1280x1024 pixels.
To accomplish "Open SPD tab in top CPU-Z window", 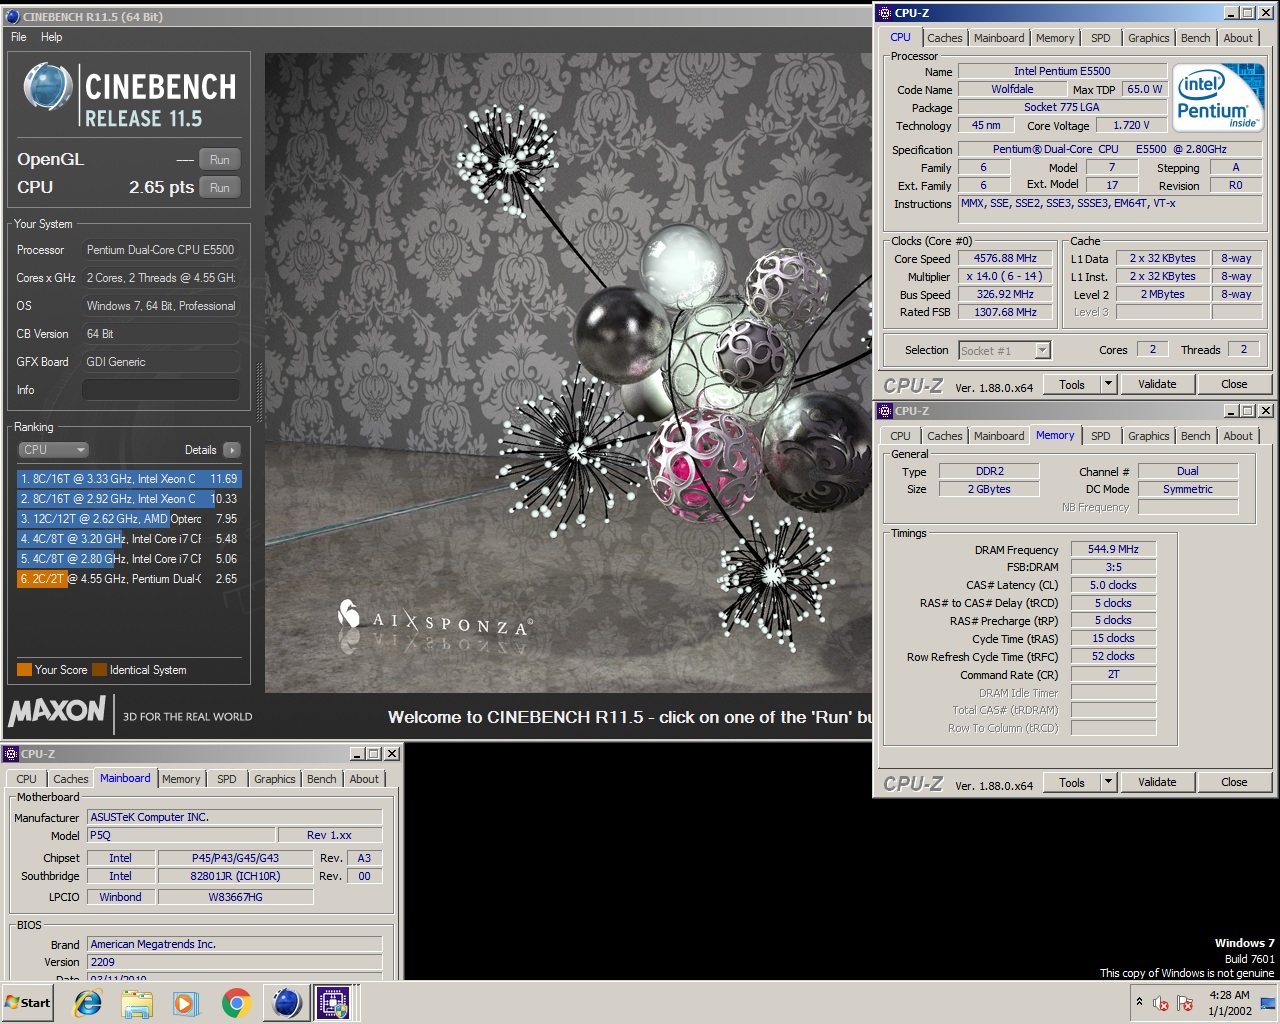I will (x=1100, y=38).
